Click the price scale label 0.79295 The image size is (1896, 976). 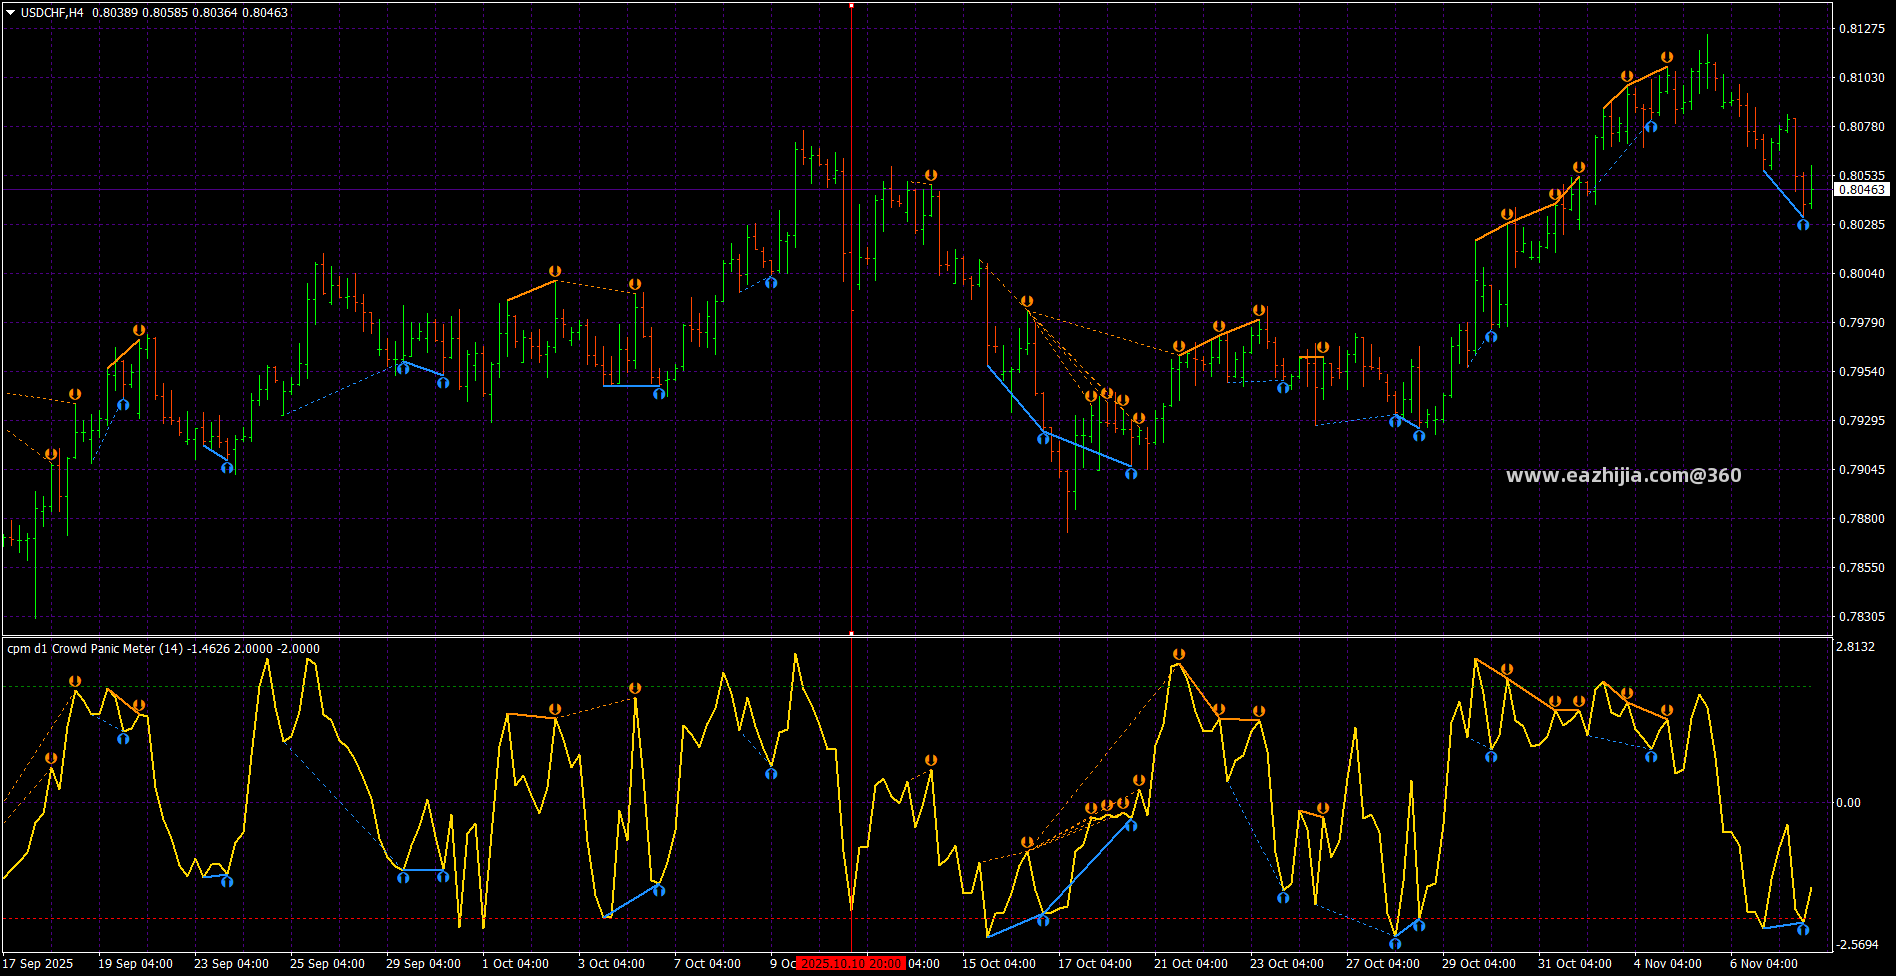coord(1862,421)
